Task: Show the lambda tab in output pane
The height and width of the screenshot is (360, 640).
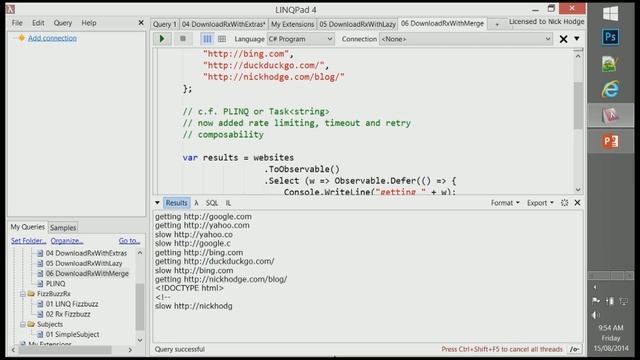Action: pyautogui.click(x=196, y=203)
